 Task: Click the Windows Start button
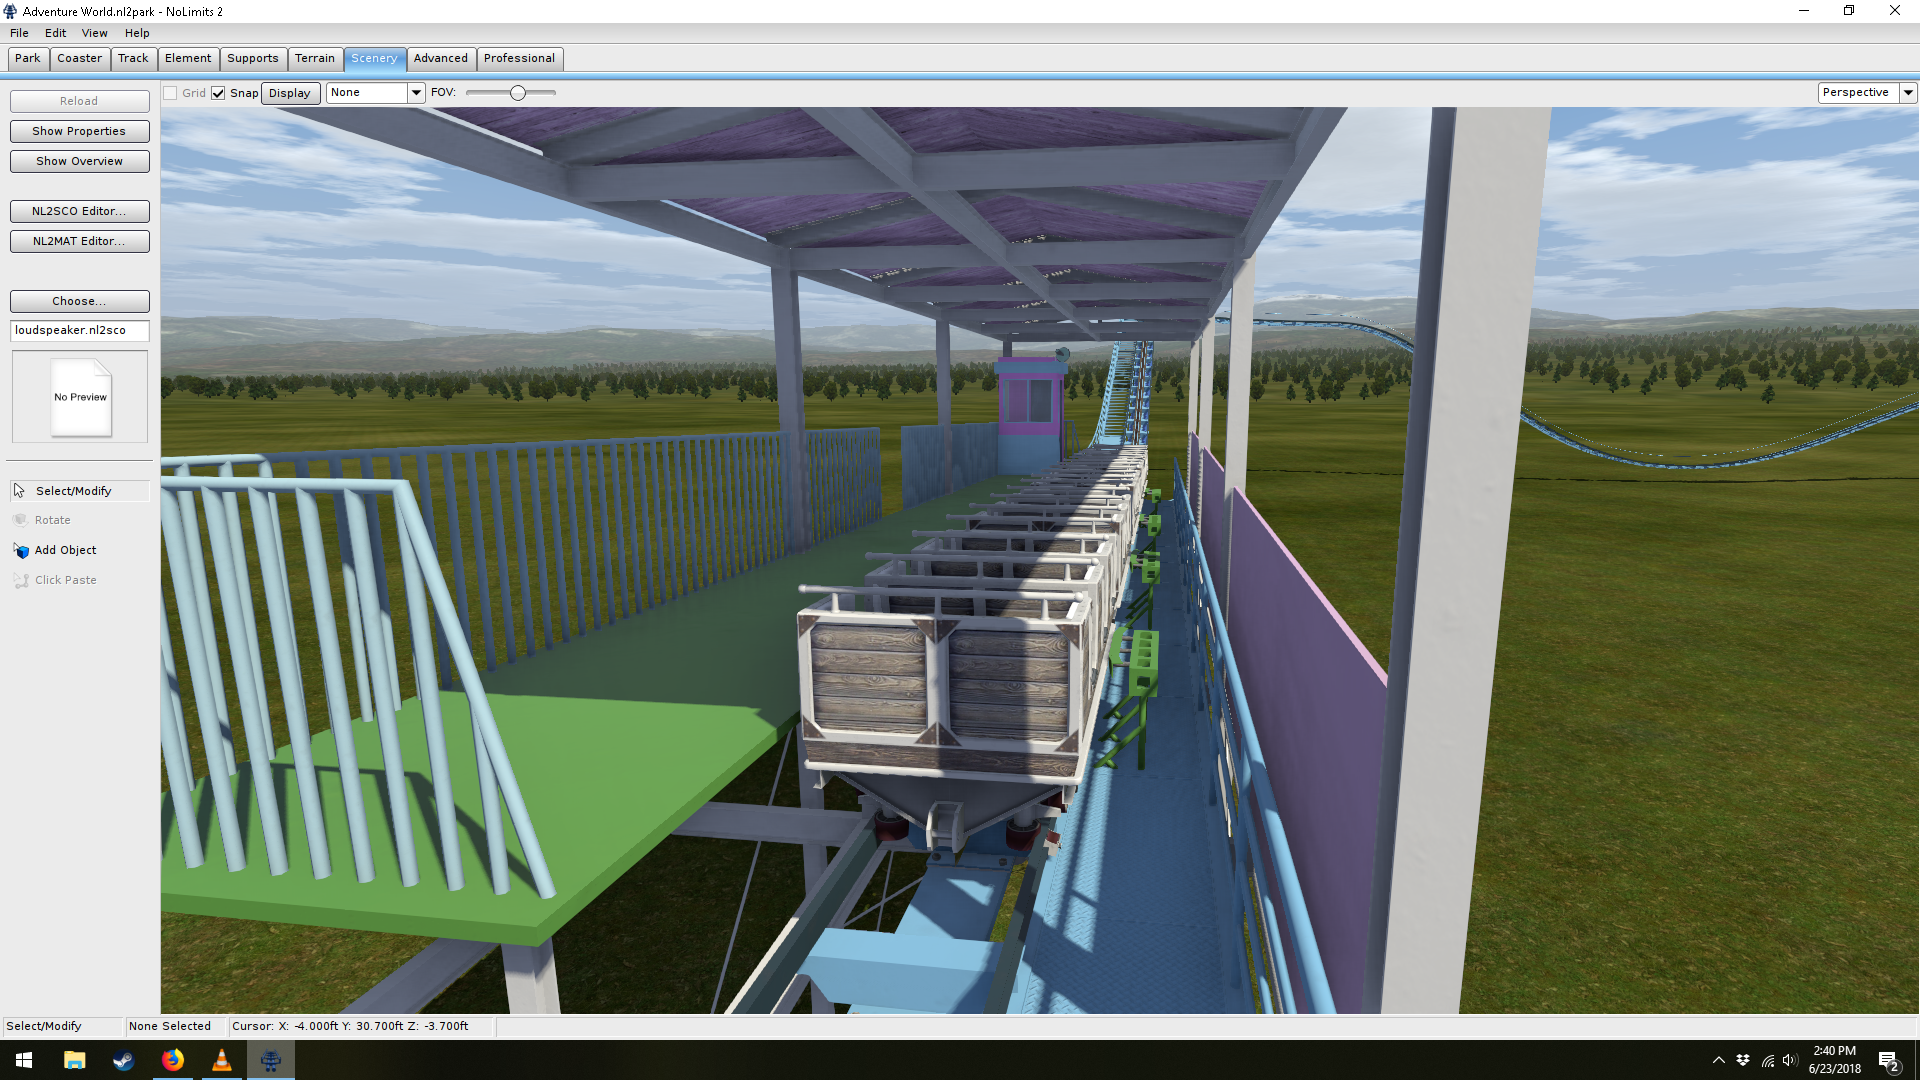click(24, 1060)
